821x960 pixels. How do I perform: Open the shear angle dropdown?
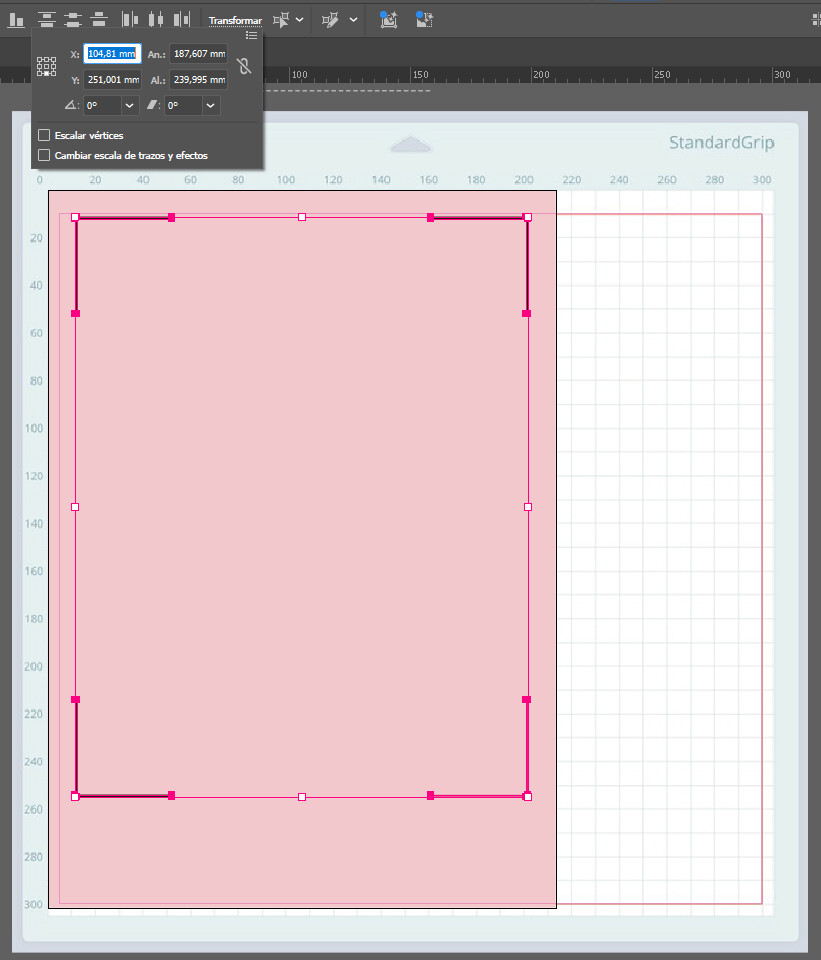tap(210, 105)
